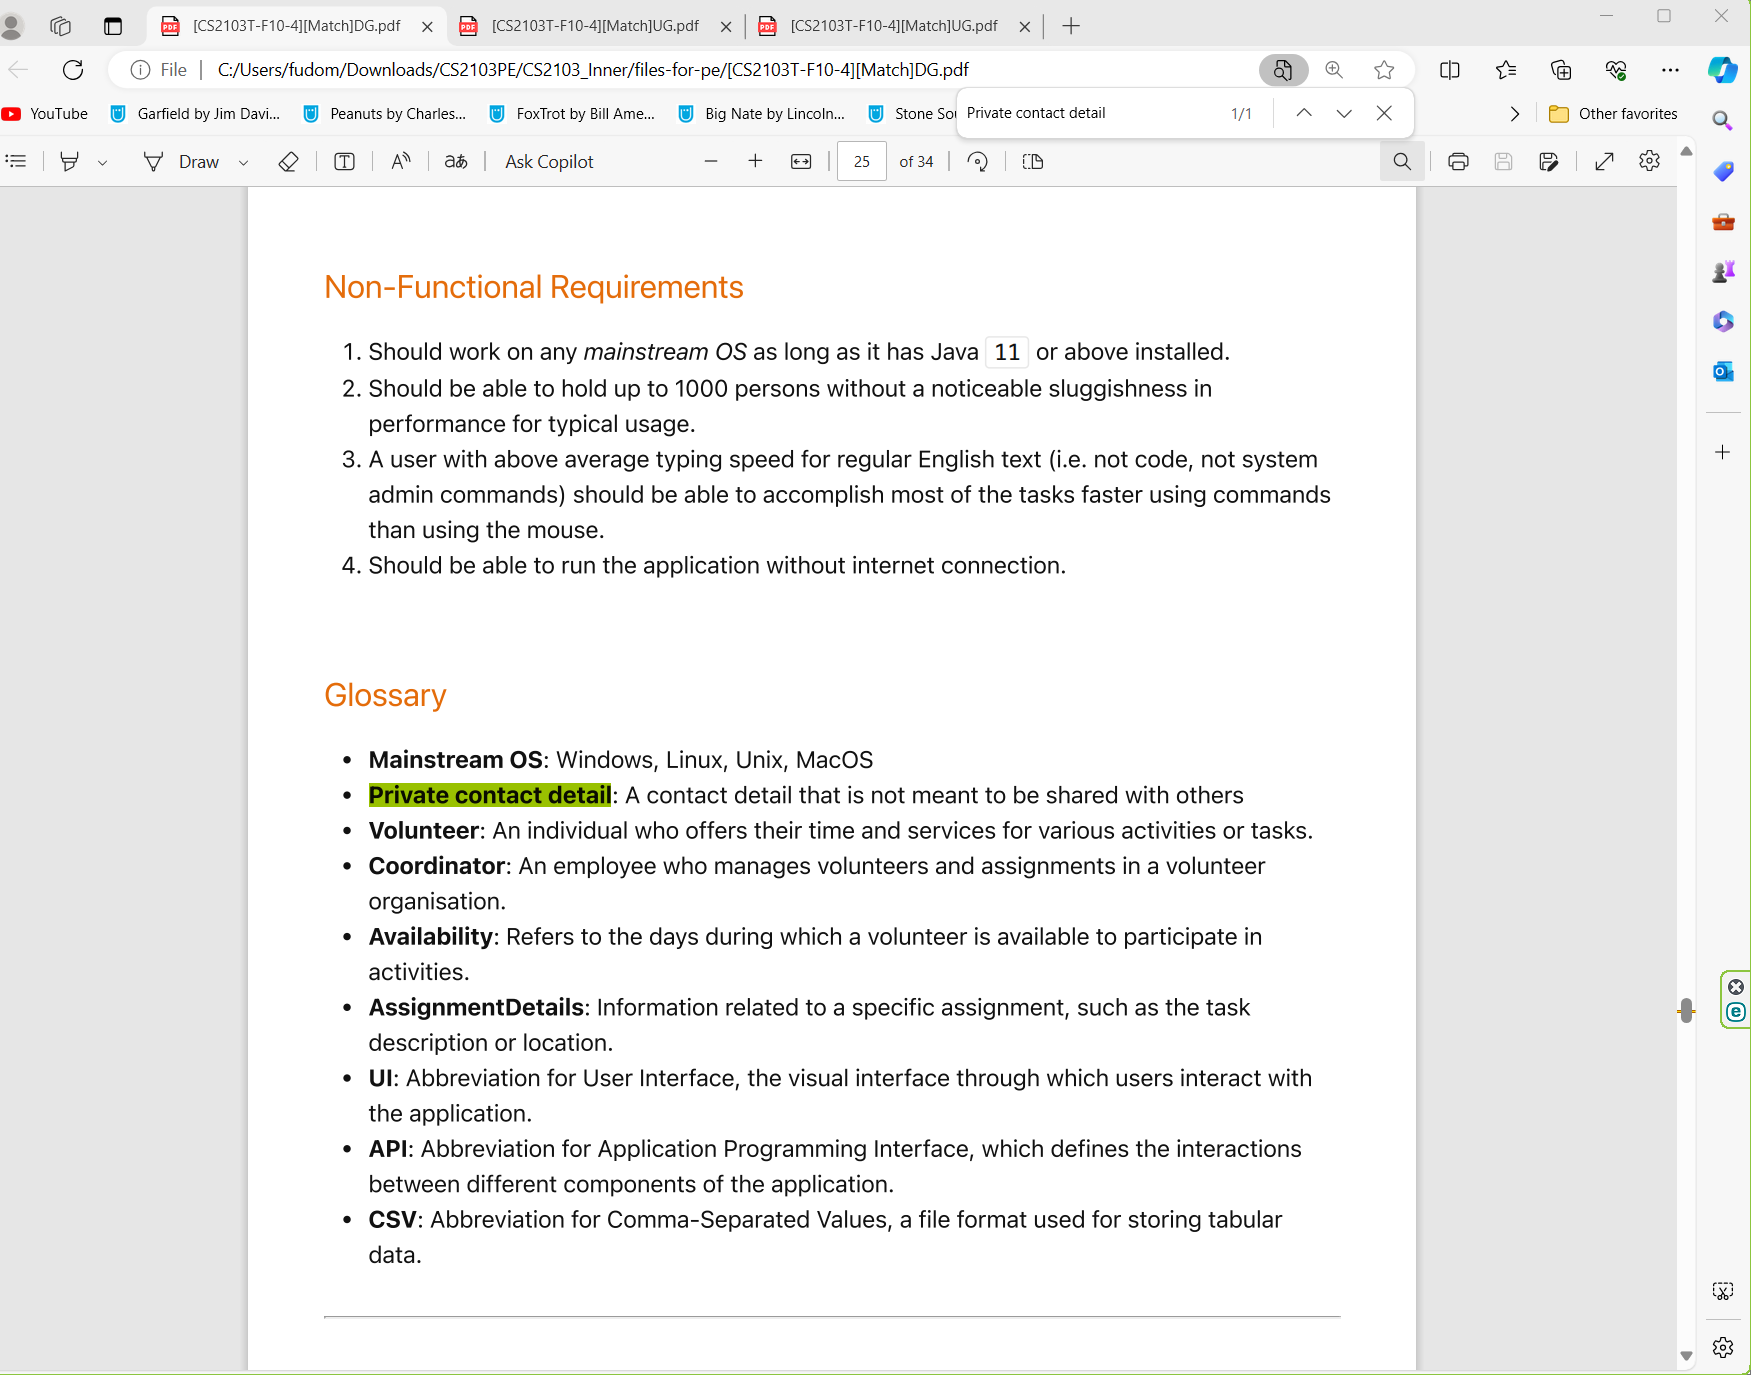Rotate the PDF page

978,161
